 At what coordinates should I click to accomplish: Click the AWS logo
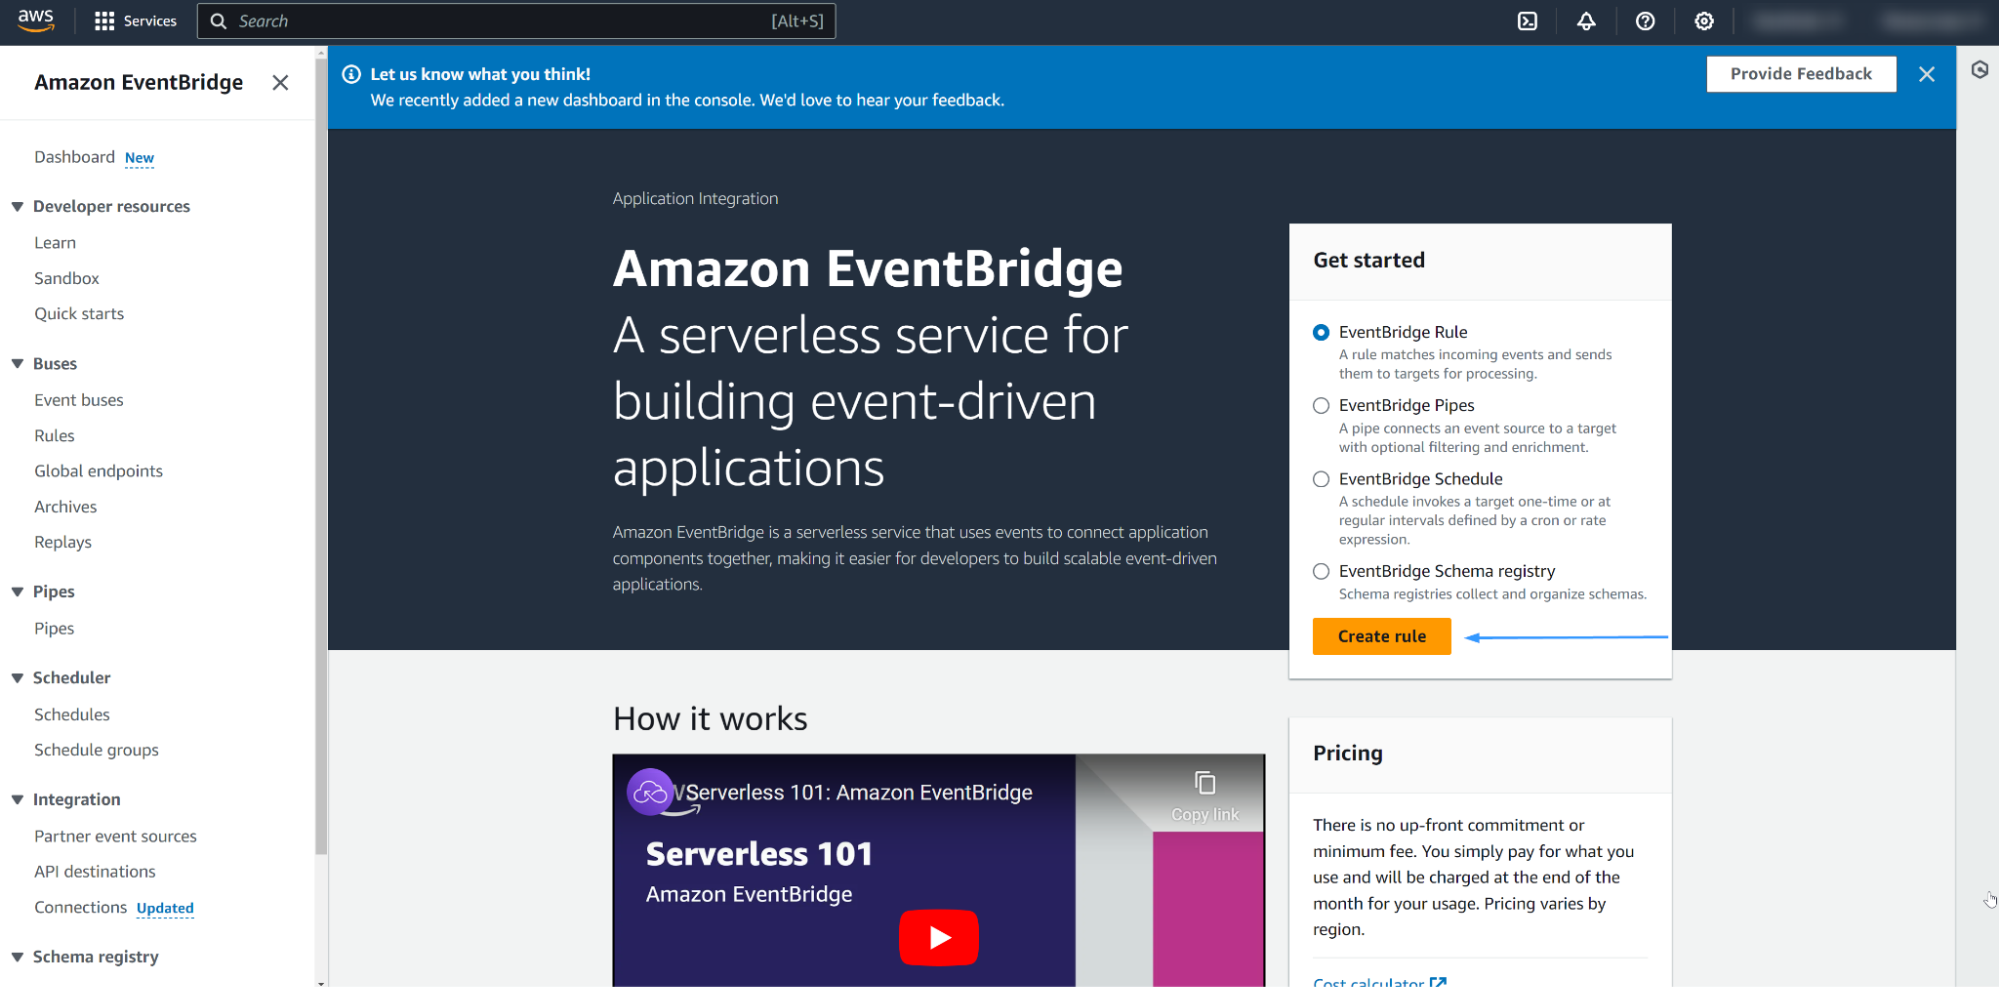[x=36, y=20]
